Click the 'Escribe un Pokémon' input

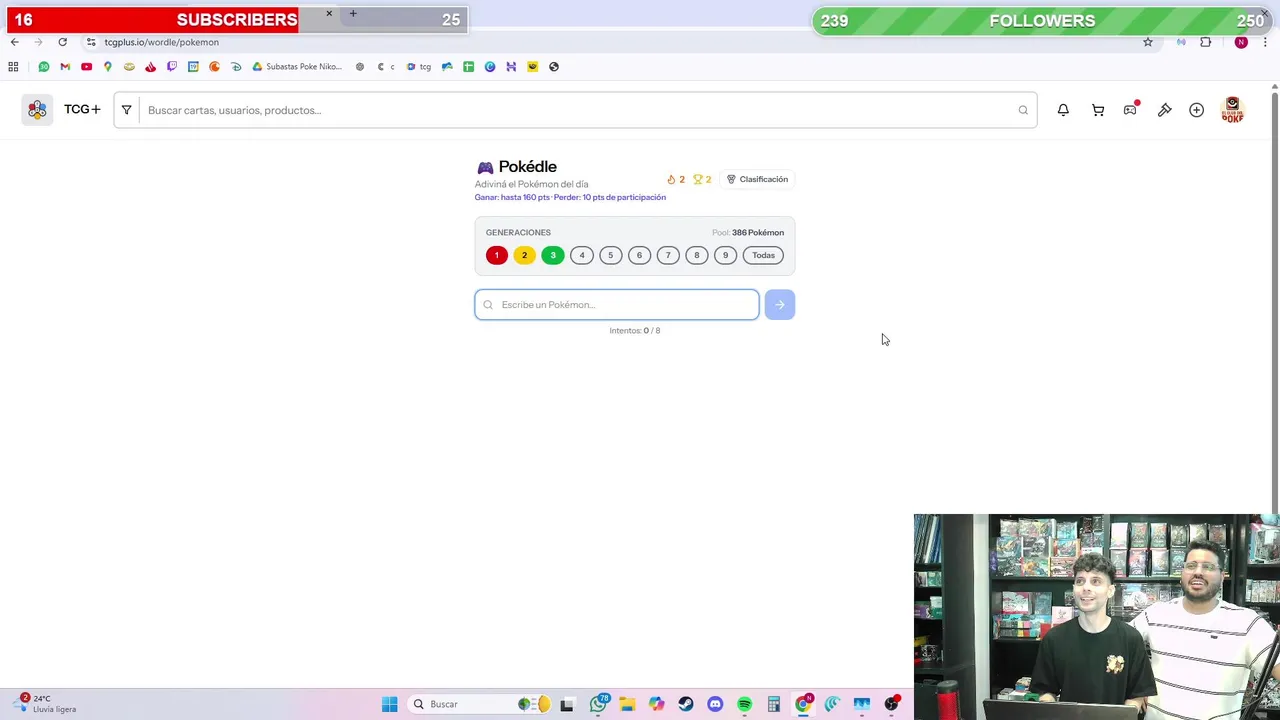617,305
